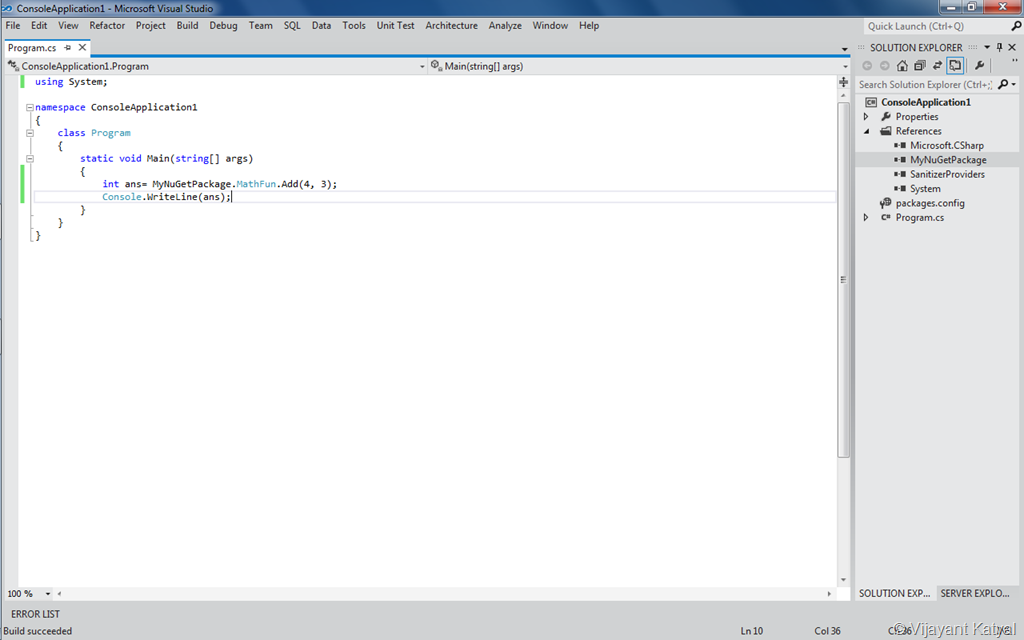The width and height of the screenshot is (1024, 640).
Task: Open the Refactor menu
Action: tap(107, 25)
